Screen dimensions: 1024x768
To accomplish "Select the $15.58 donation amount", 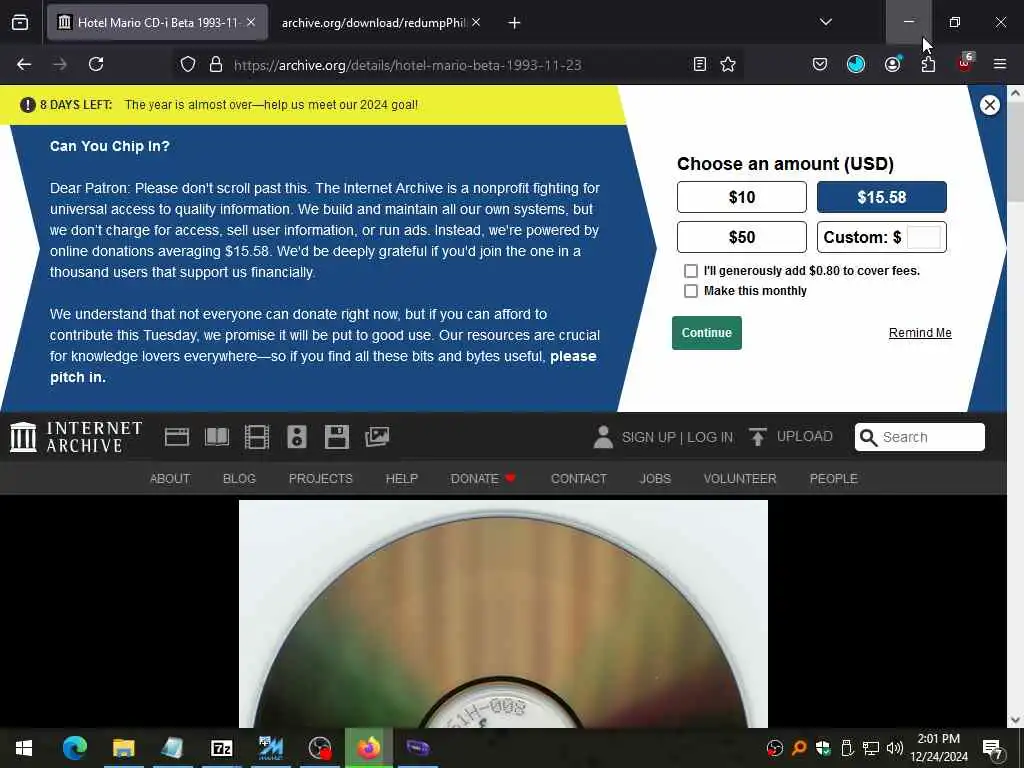I will click(x=882, y=197).
